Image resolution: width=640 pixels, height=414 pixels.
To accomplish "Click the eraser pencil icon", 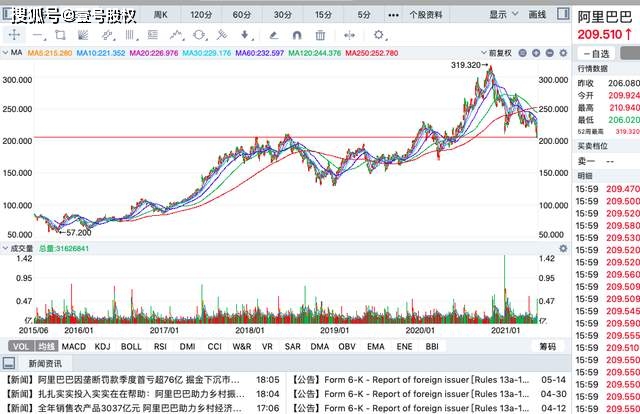I will pyautogui.click(x=274, y=36).
